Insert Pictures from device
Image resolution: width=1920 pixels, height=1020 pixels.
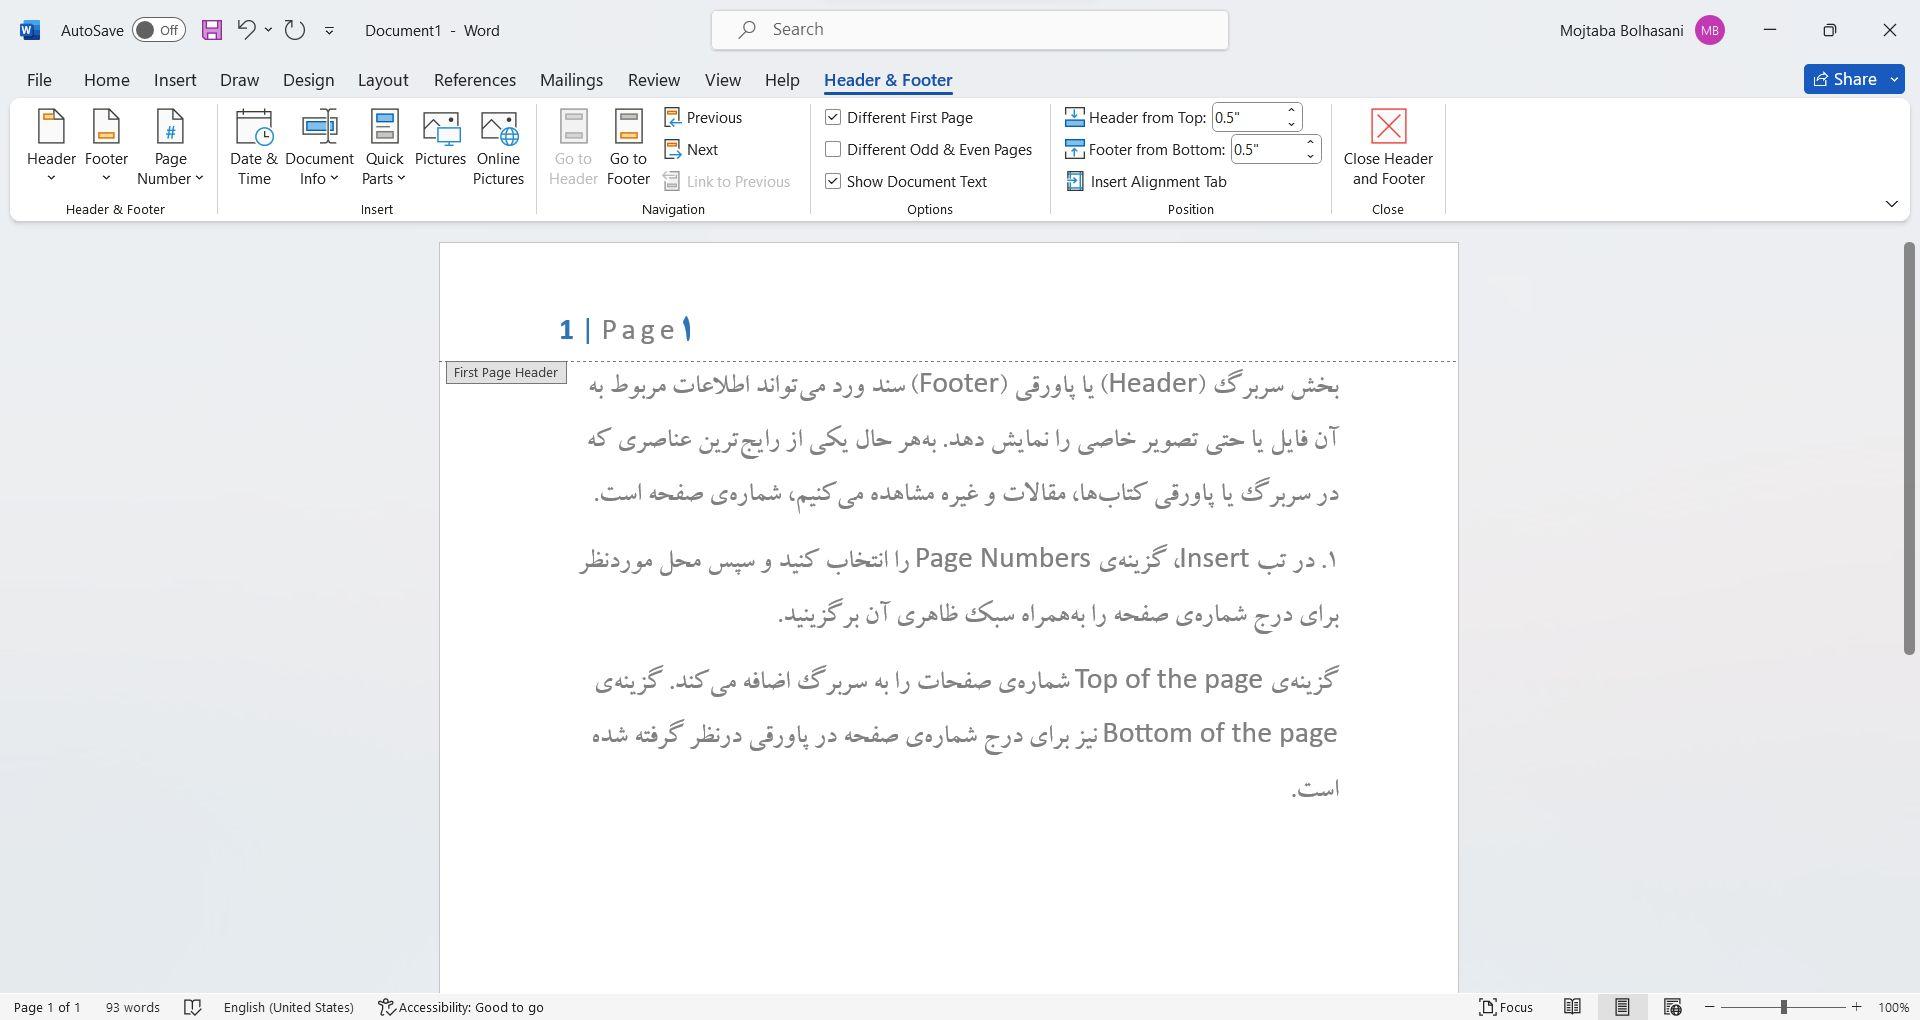coord(440,139)
